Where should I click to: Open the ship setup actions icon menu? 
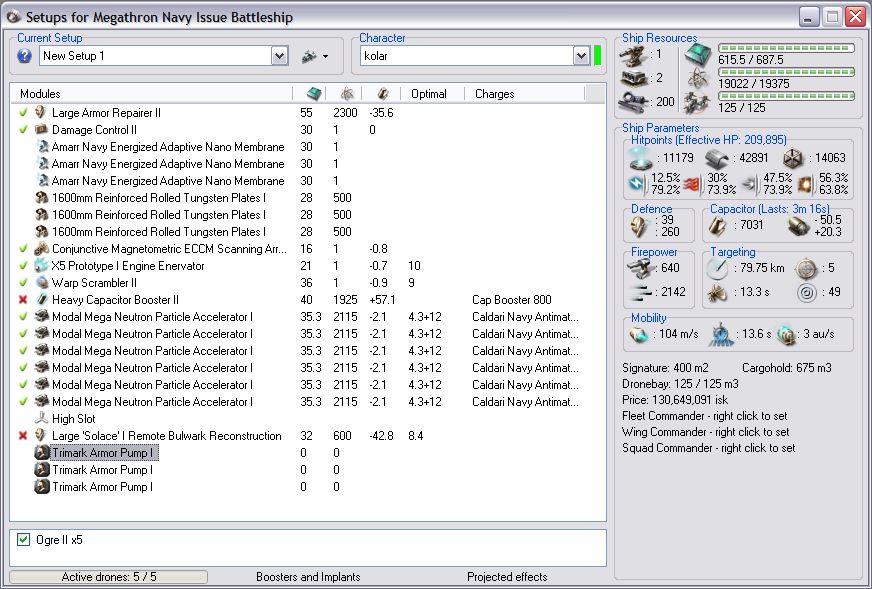309,57
